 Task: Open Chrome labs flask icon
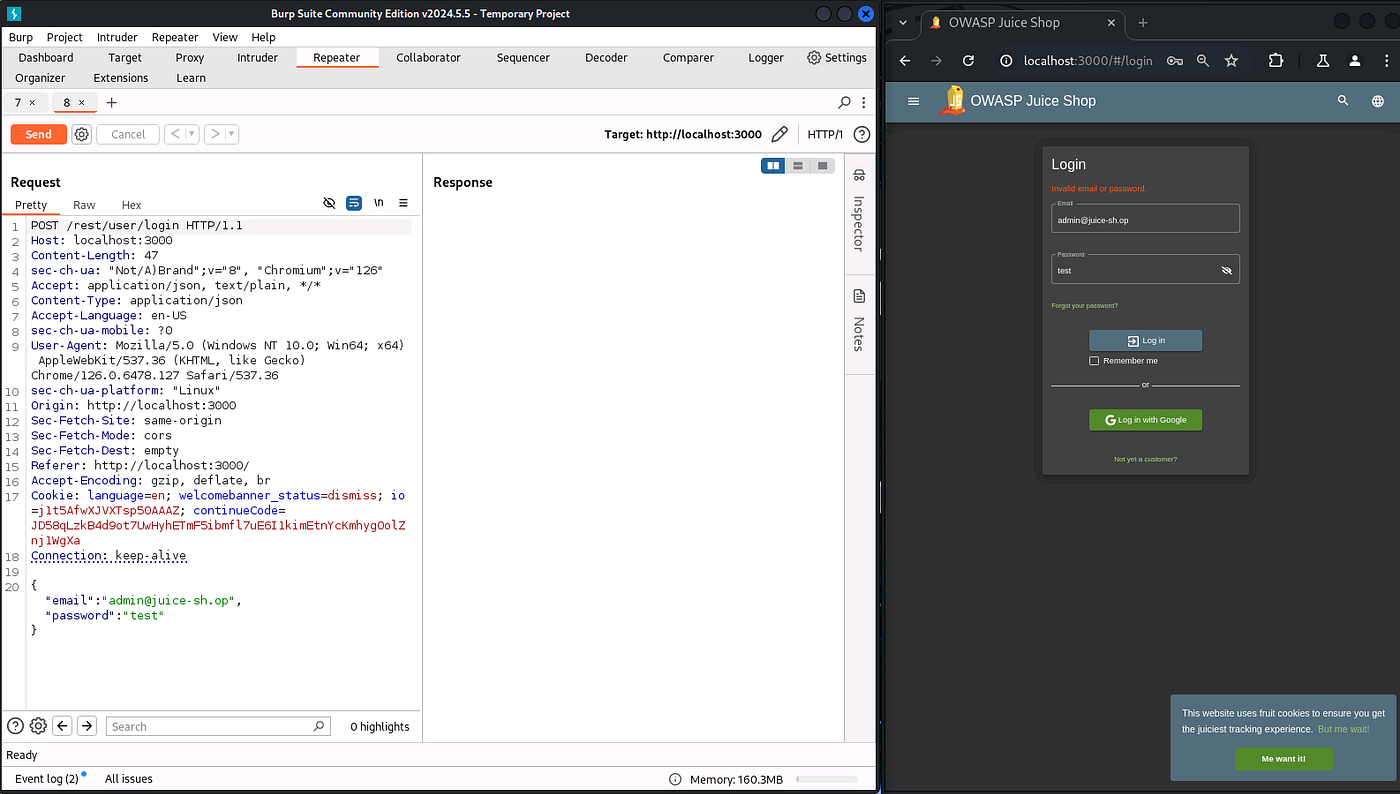pos(1322,61)
